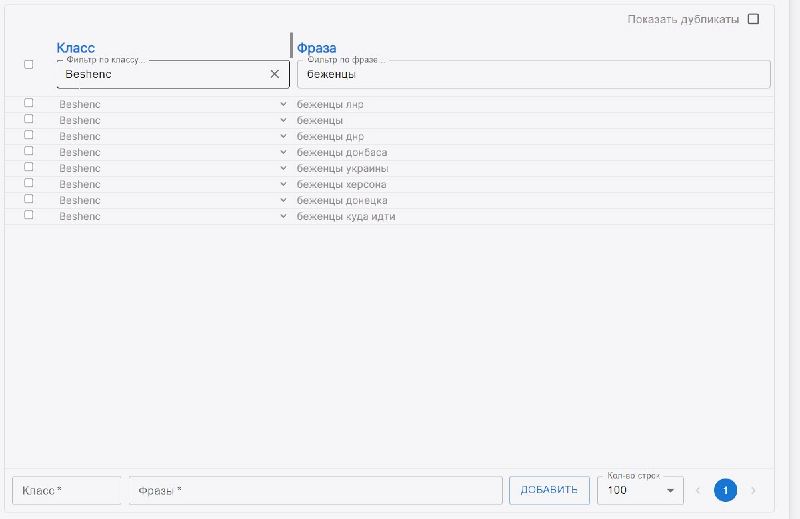Select the checkbox for беженцы куда идти
Screen dimensions: 800x519
coord(28,215)
